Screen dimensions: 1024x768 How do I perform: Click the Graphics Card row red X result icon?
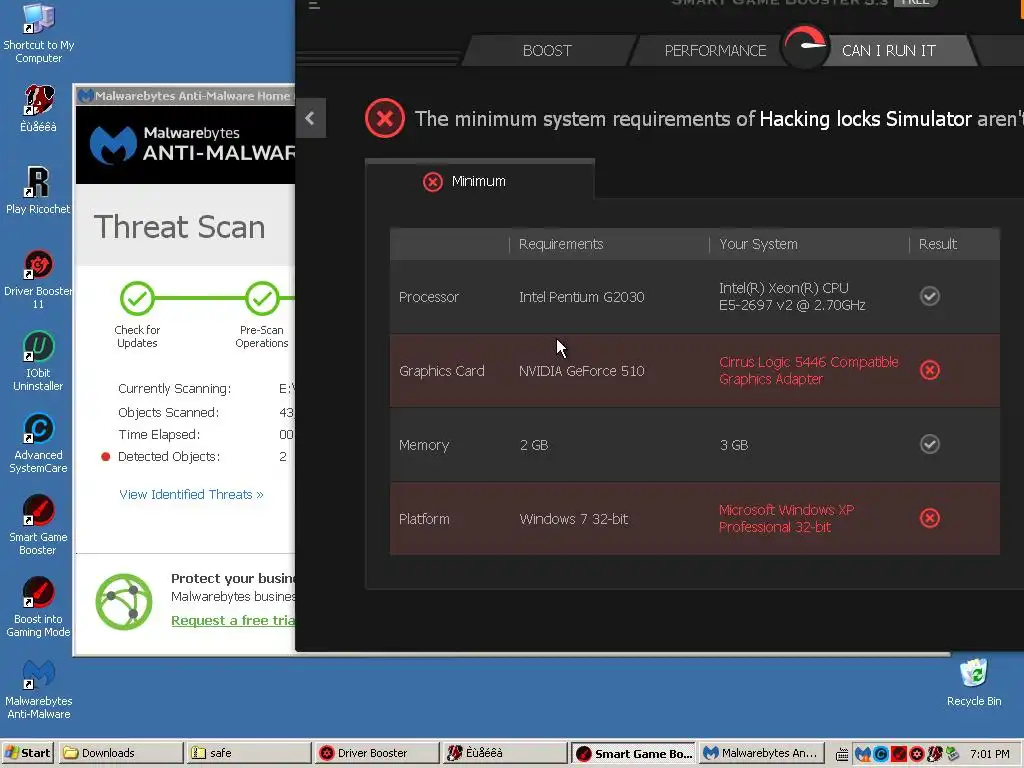click(x=929, y=370)
